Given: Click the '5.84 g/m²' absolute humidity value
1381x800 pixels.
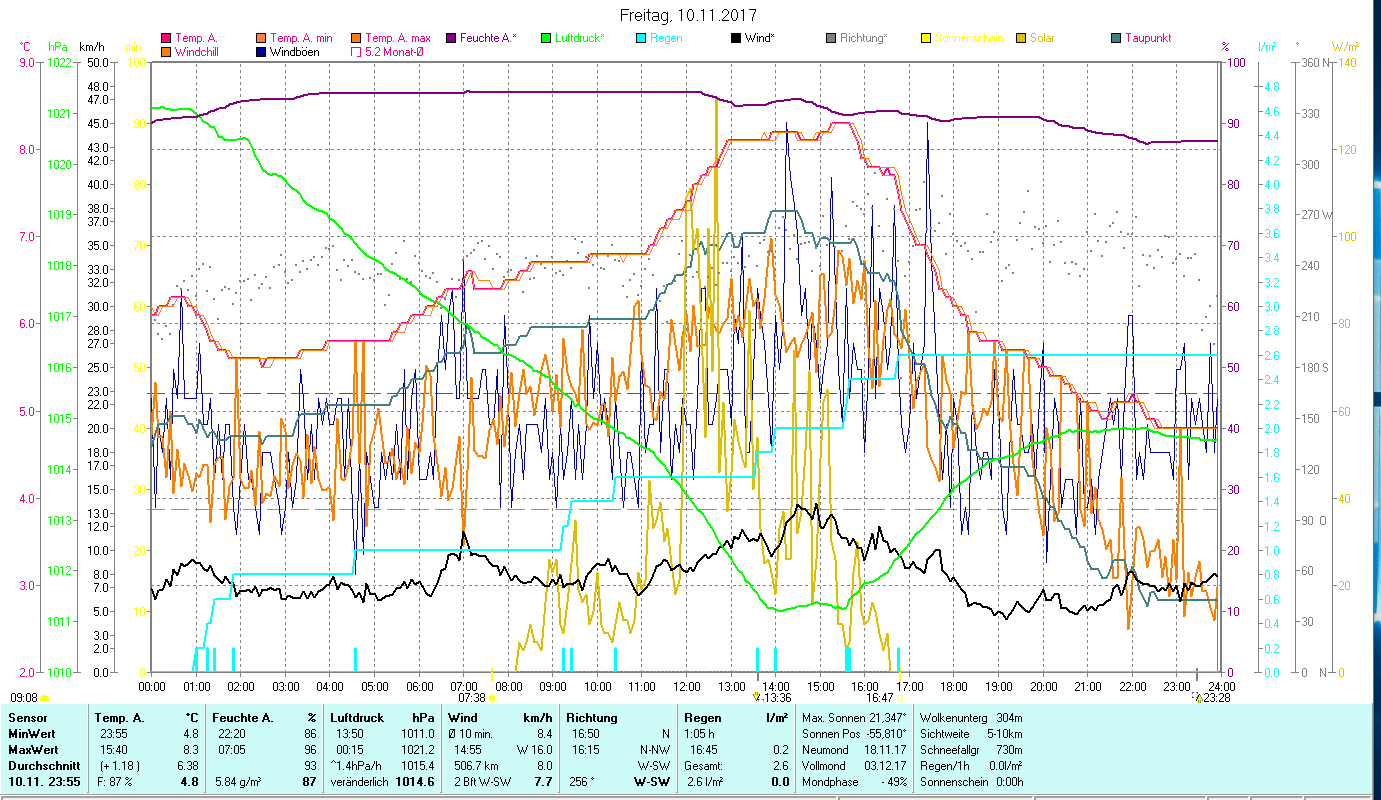Looking at the screenshot, I should [238, 782].
